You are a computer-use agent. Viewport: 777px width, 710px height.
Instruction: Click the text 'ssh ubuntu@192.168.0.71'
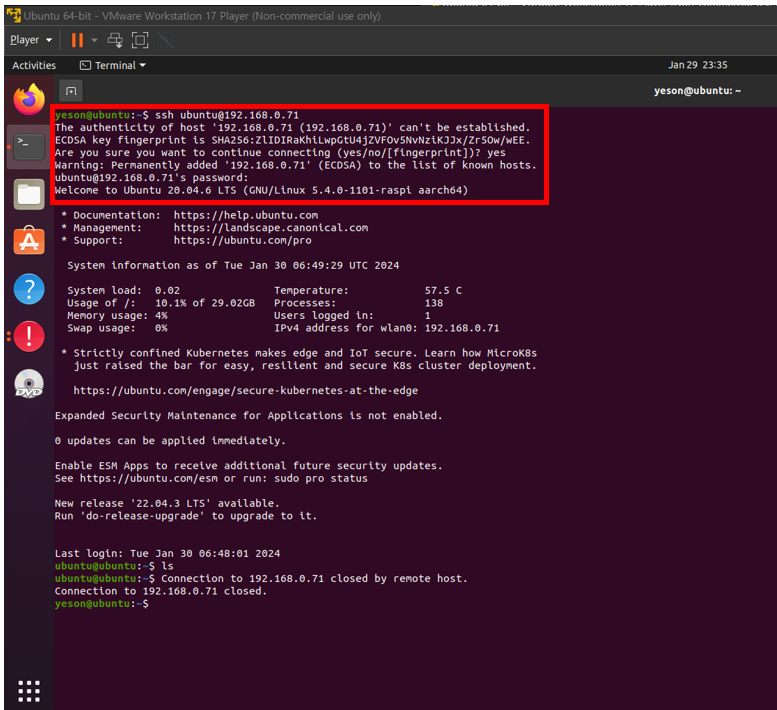[x=227, y=115]
